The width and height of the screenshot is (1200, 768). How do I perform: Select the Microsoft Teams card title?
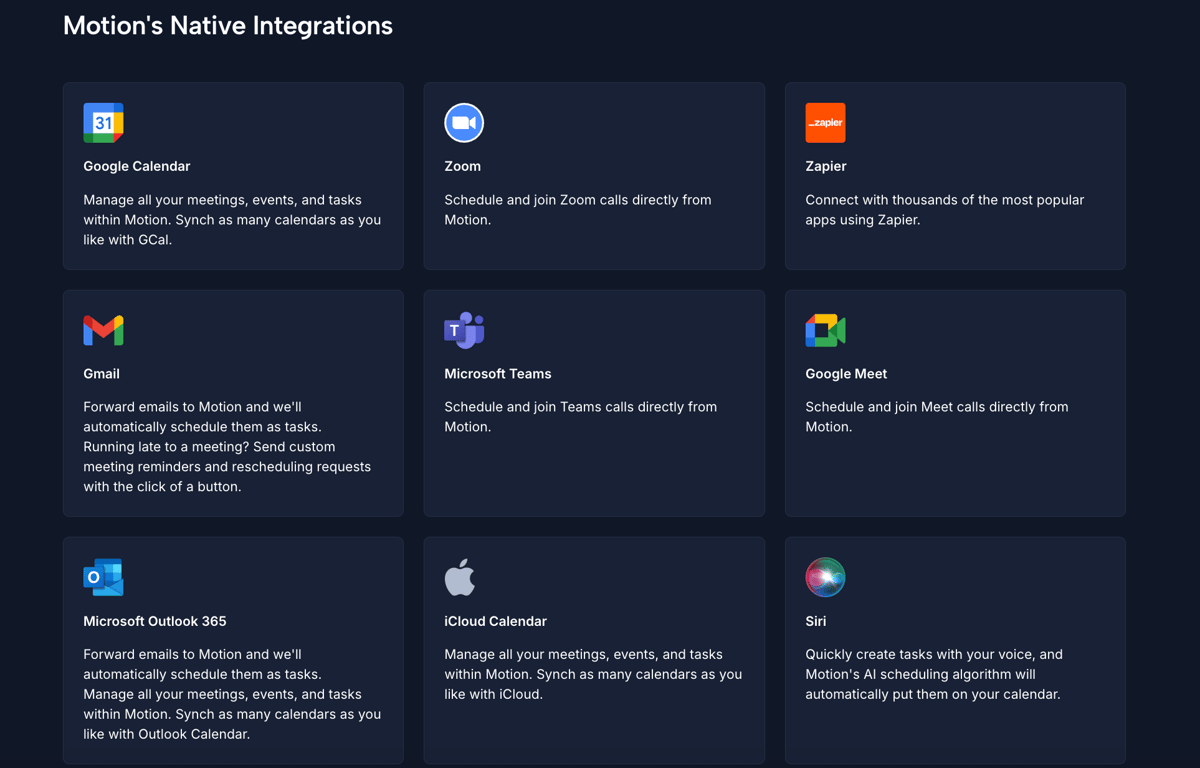coord(498,373)
